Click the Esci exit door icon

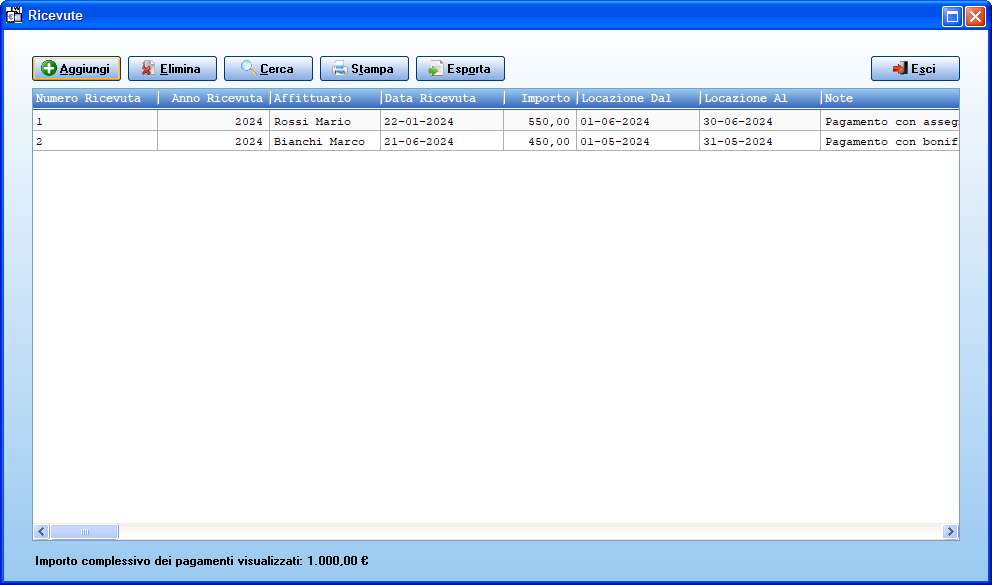(900, 68)
